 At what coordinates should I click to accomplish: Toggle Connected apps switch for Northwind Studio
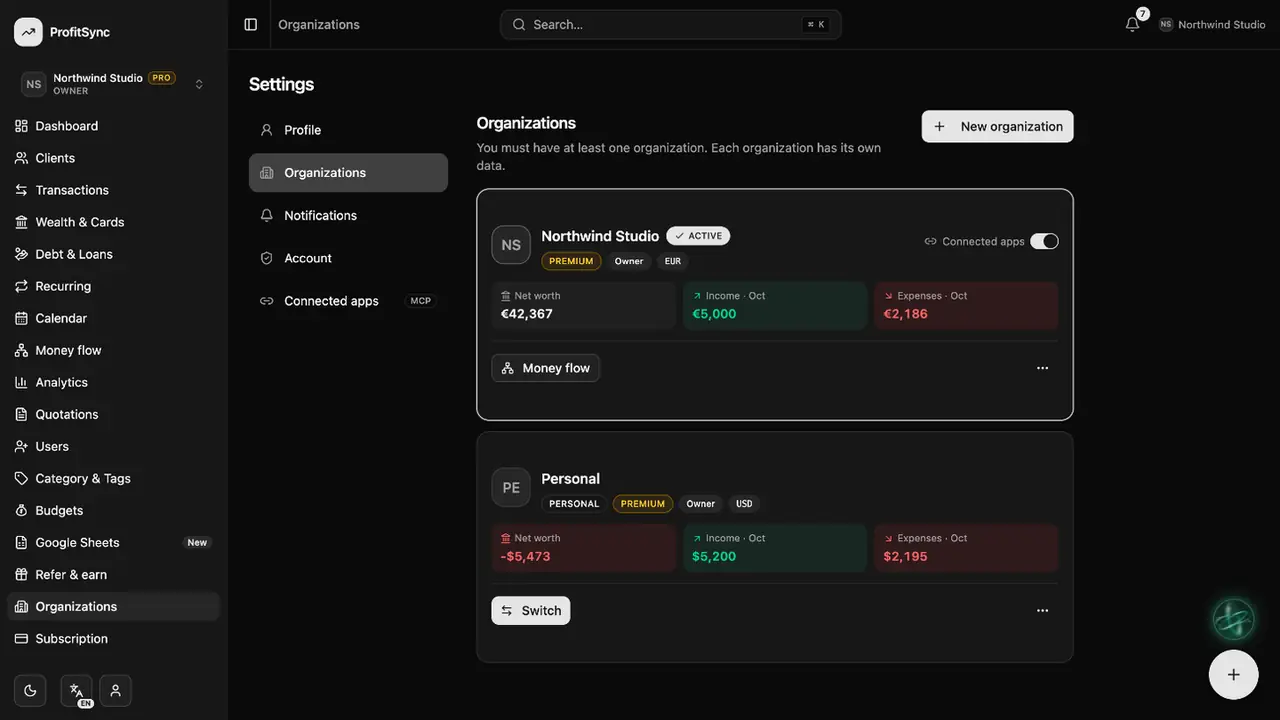[x=1044, y=241]
